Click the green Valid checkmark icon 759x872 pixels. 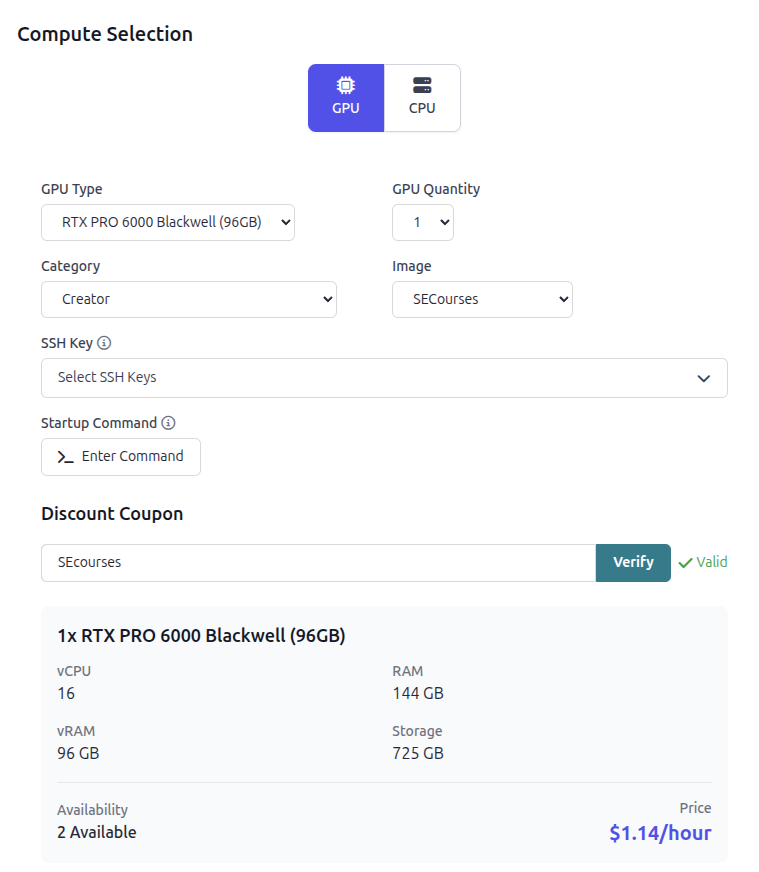point(685,563)
